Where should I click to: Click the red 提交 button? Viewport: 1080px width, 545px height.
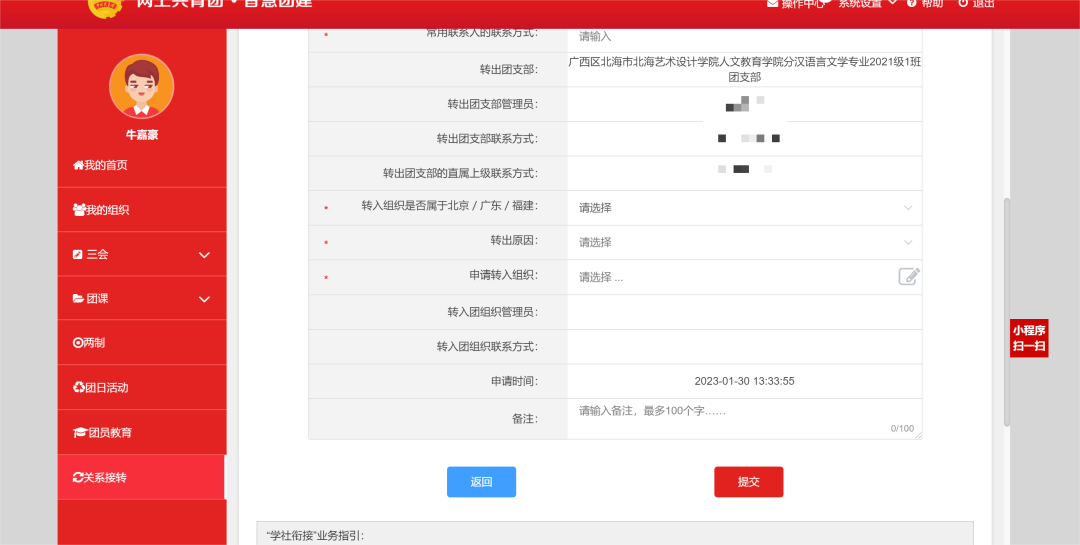point(748,482)
